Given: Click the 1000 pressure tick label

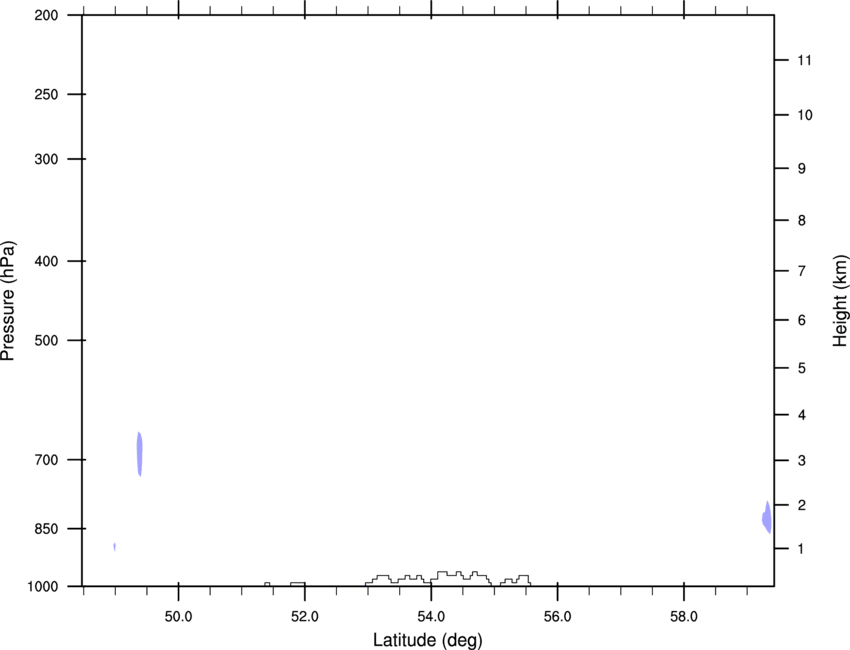Looking at the screenshot, I should click(x=43, y=587).
